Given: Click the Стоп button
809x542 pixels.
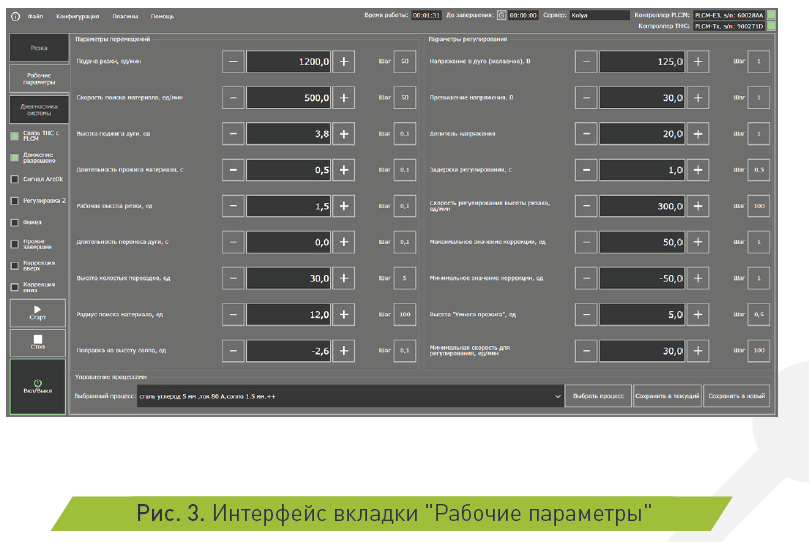Looking at the screenshot, I should (38, 342).
